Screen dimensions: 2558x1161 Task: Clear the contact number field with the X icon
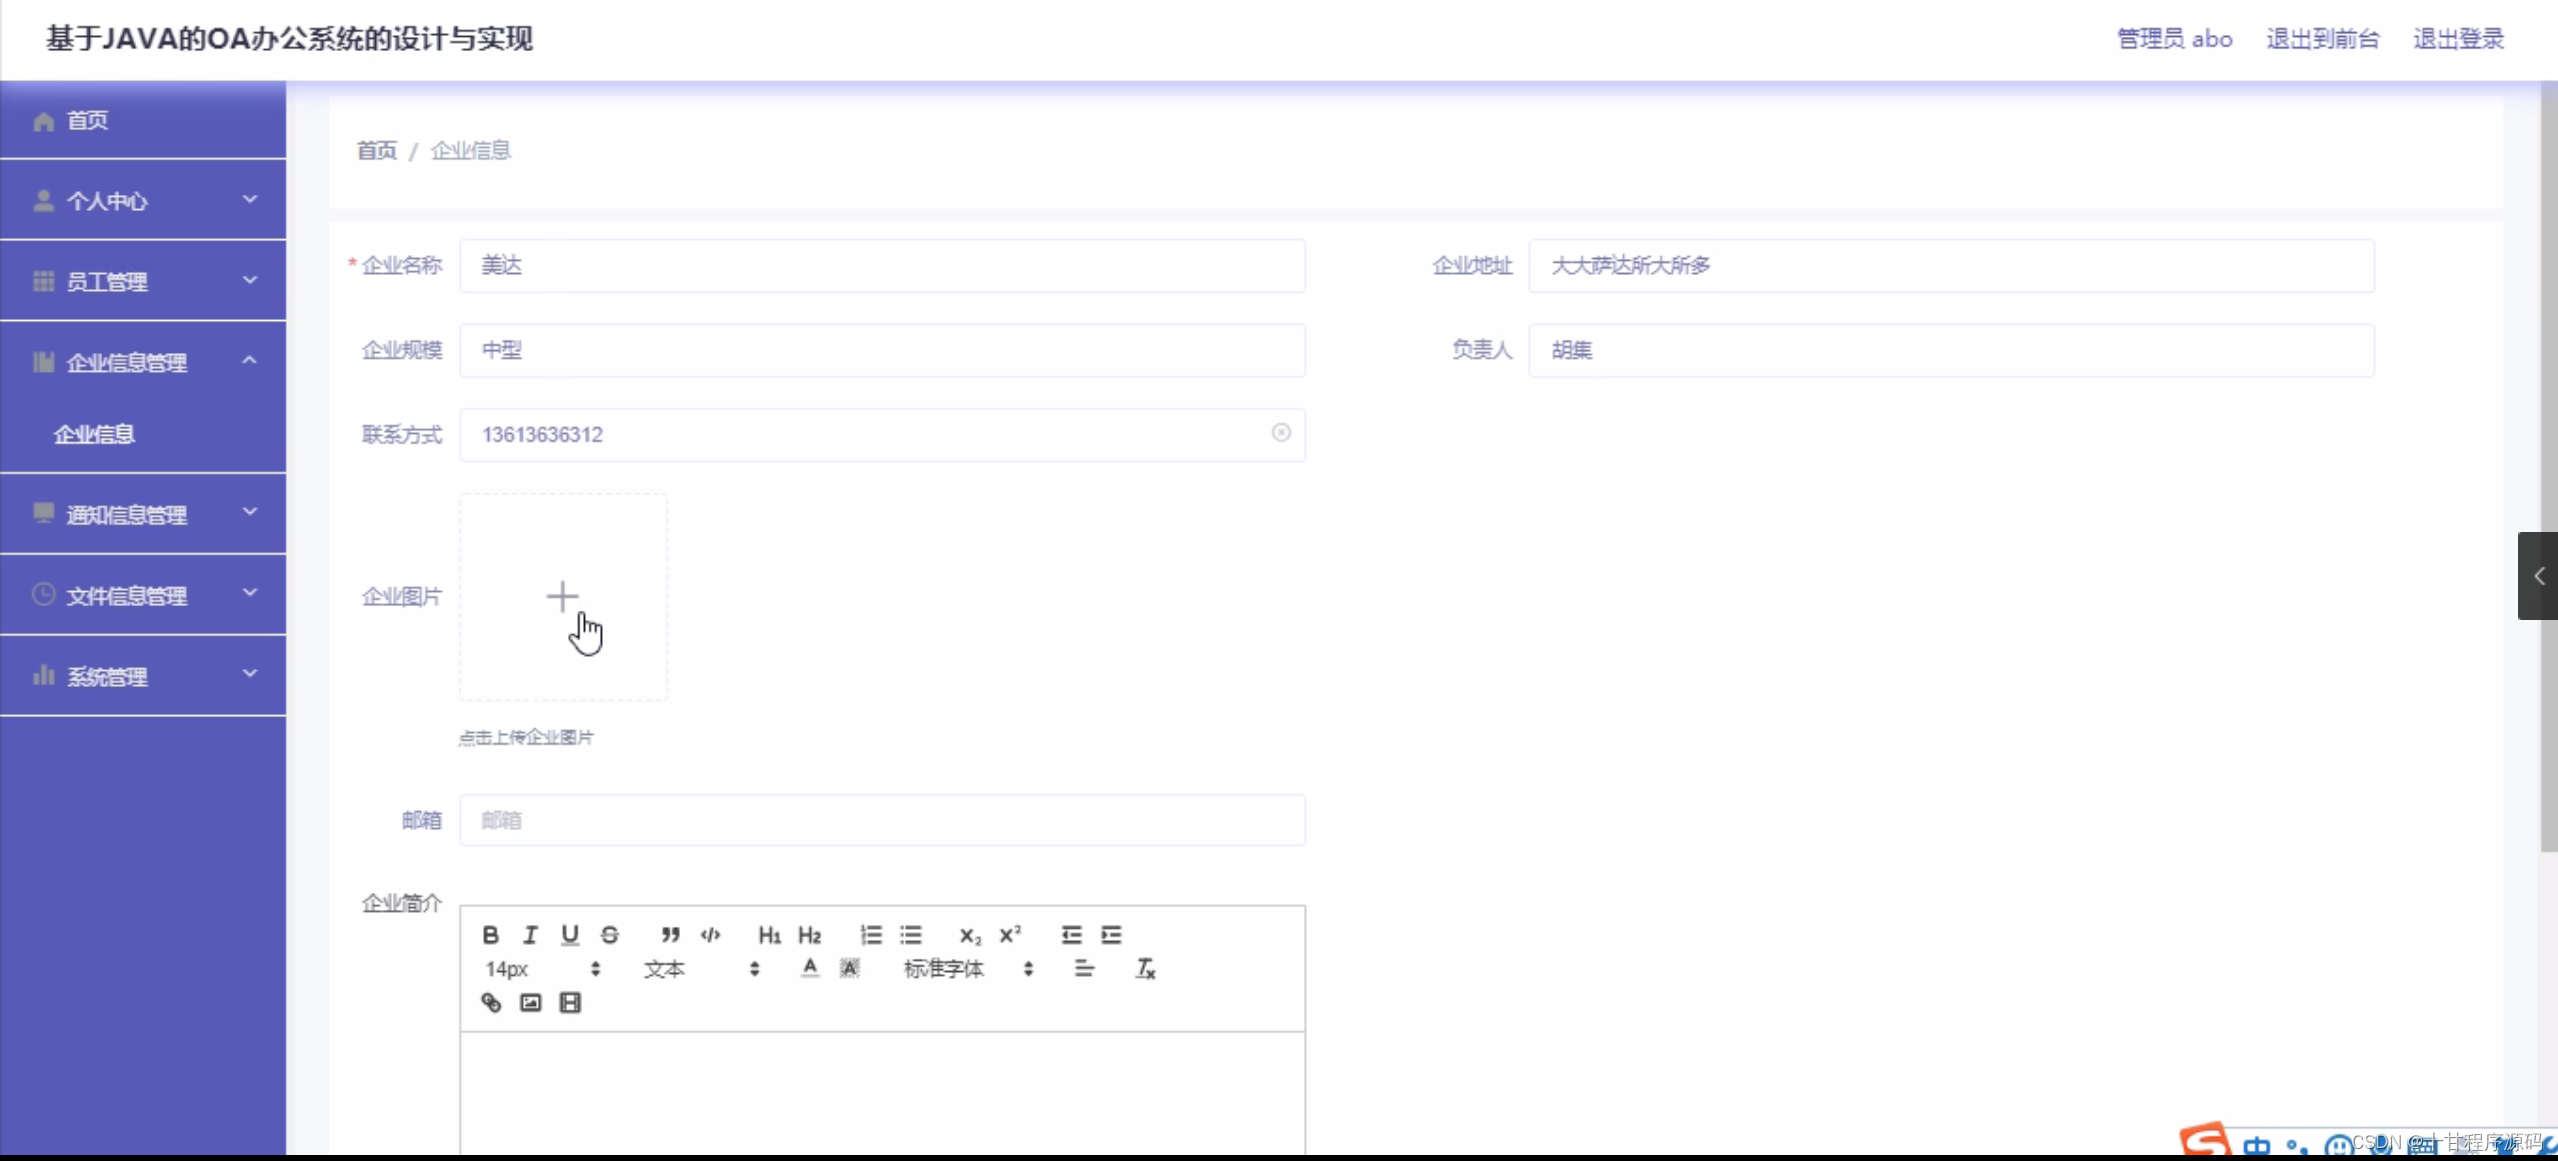(x=1281, y=432)
